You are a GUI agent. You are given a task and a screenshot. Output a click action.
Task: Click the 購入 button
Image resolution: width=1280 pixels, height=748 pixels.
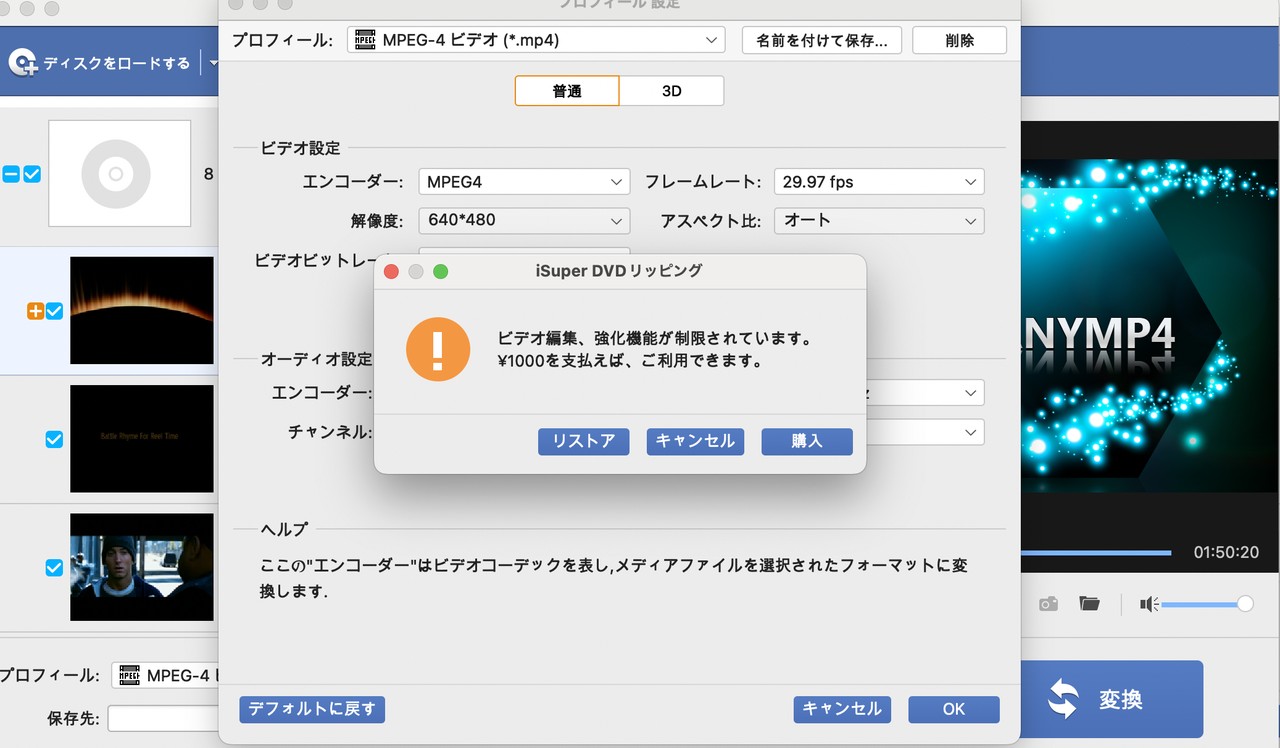pyautogui.click(x=807, y=441)
